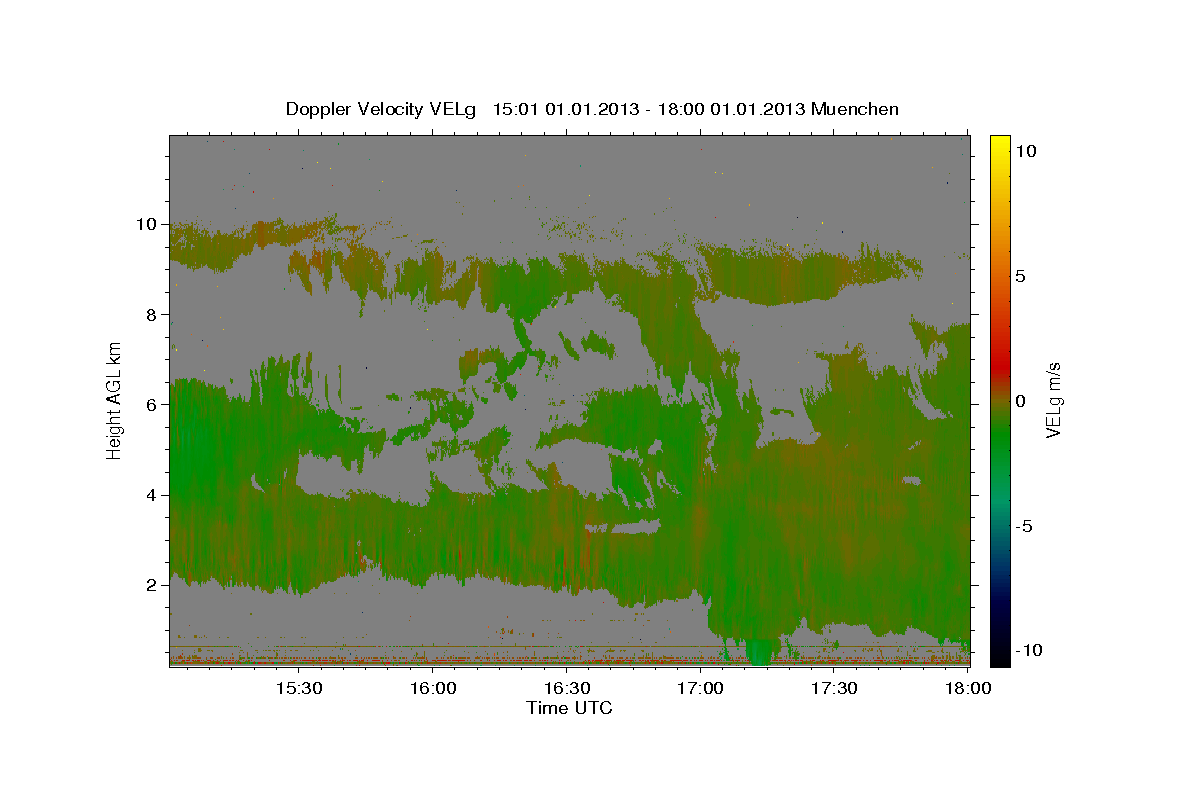Viewport: 1200px width, 800px height.
Task: Click the 'Height AGL km' axis label
Action: pyautogui.click(x=115, y=401)
